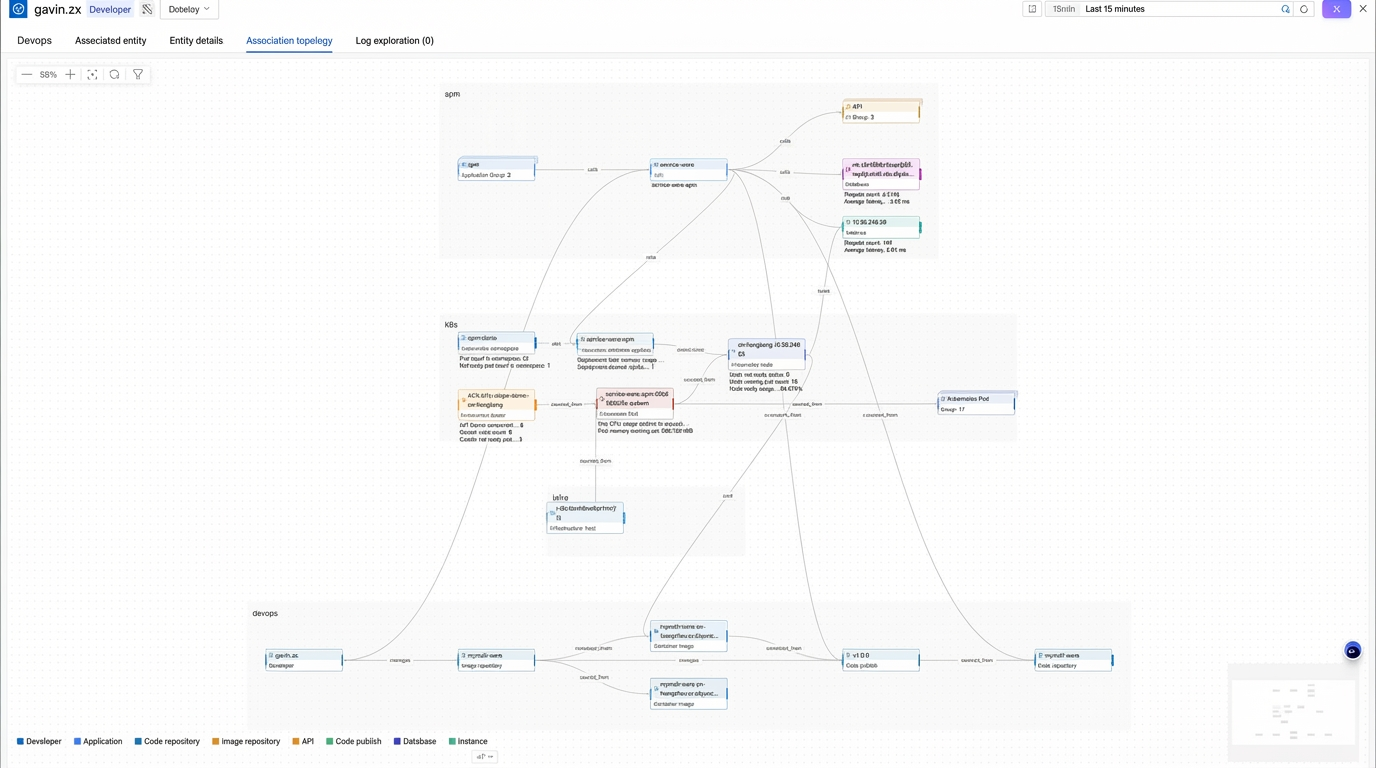Fit the topology to view
The image size is (1376, 768).
pos(92,75)
